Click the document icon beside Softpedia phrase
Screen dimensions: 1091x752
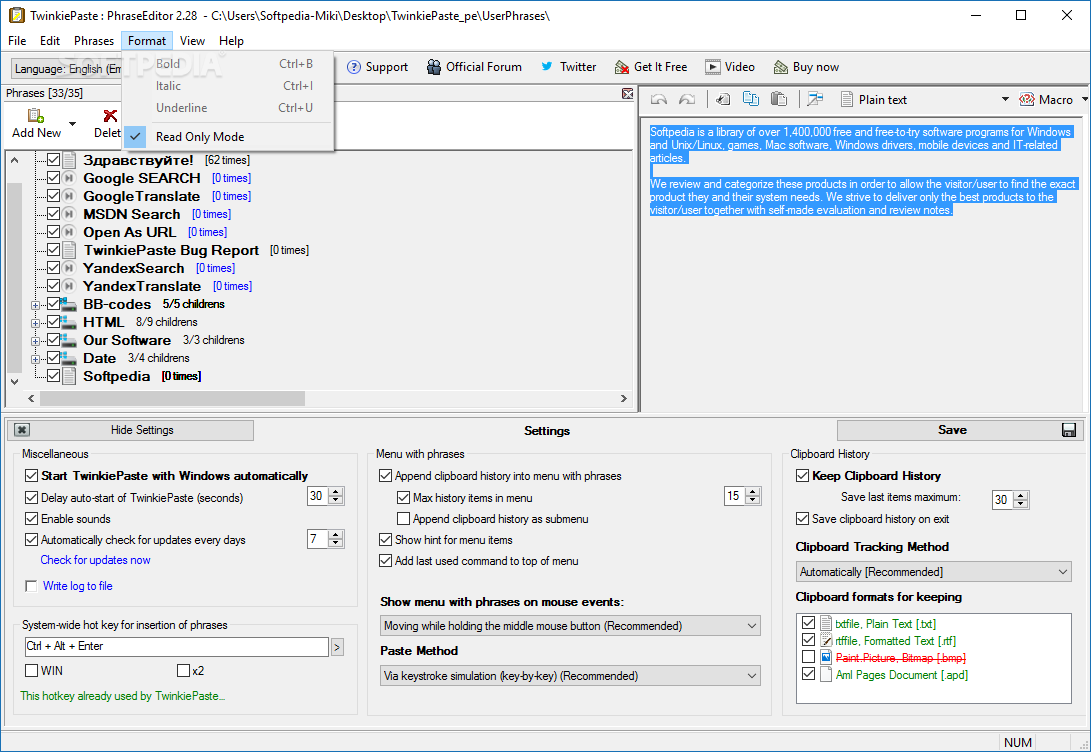69,376
